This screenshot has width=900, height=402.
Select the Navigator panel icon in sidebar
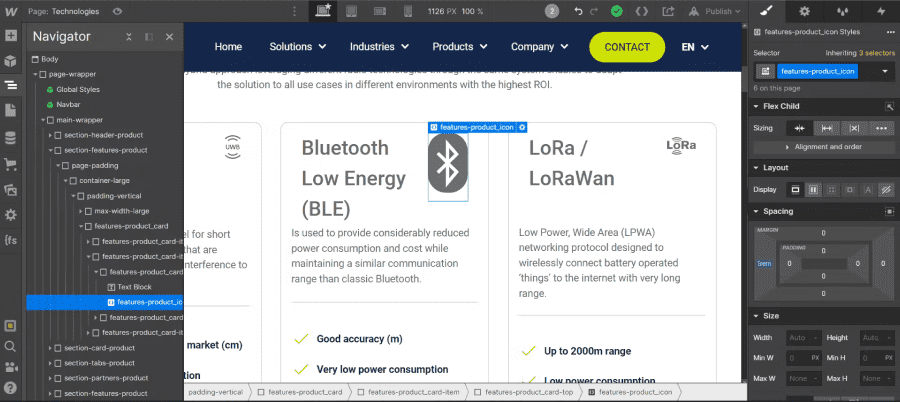tap(10, 86)
